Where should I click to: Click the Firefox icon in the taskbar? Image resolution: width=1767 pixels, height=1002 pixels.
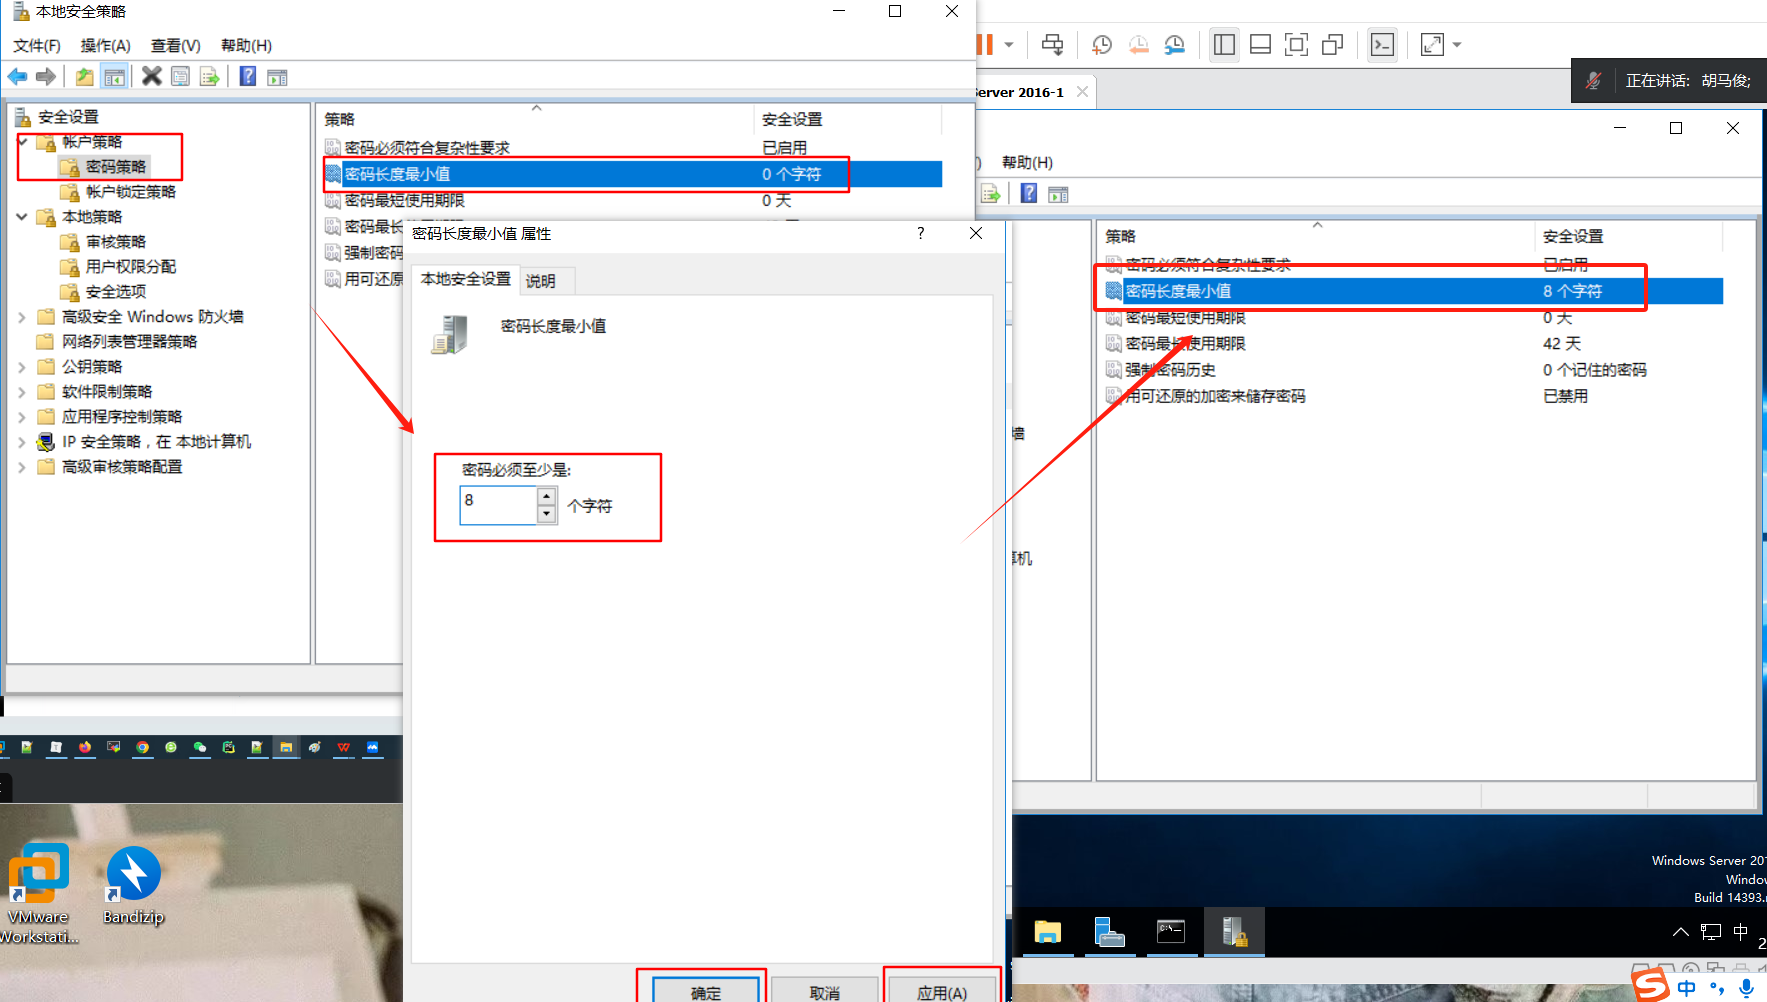pyautogui.click(x=85, y=747)
